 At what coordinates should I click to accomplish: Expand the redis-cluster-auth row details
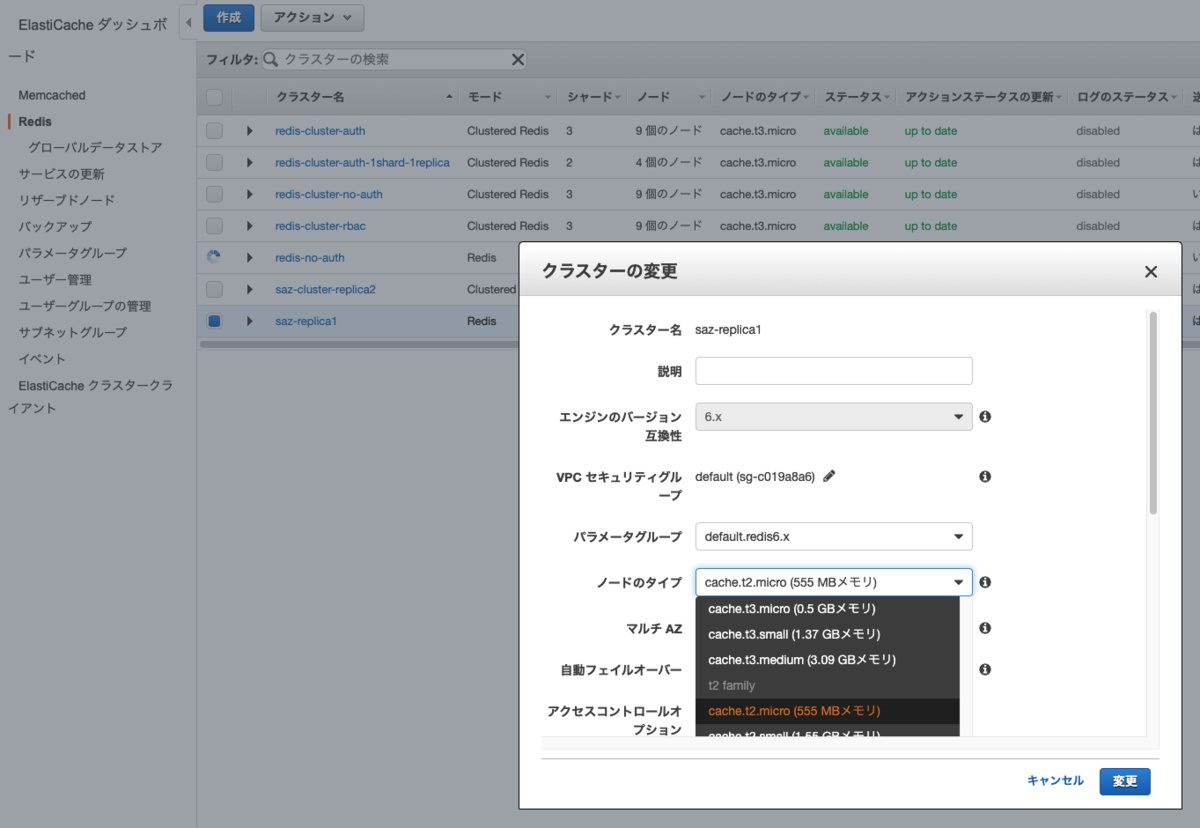(250, 131)
